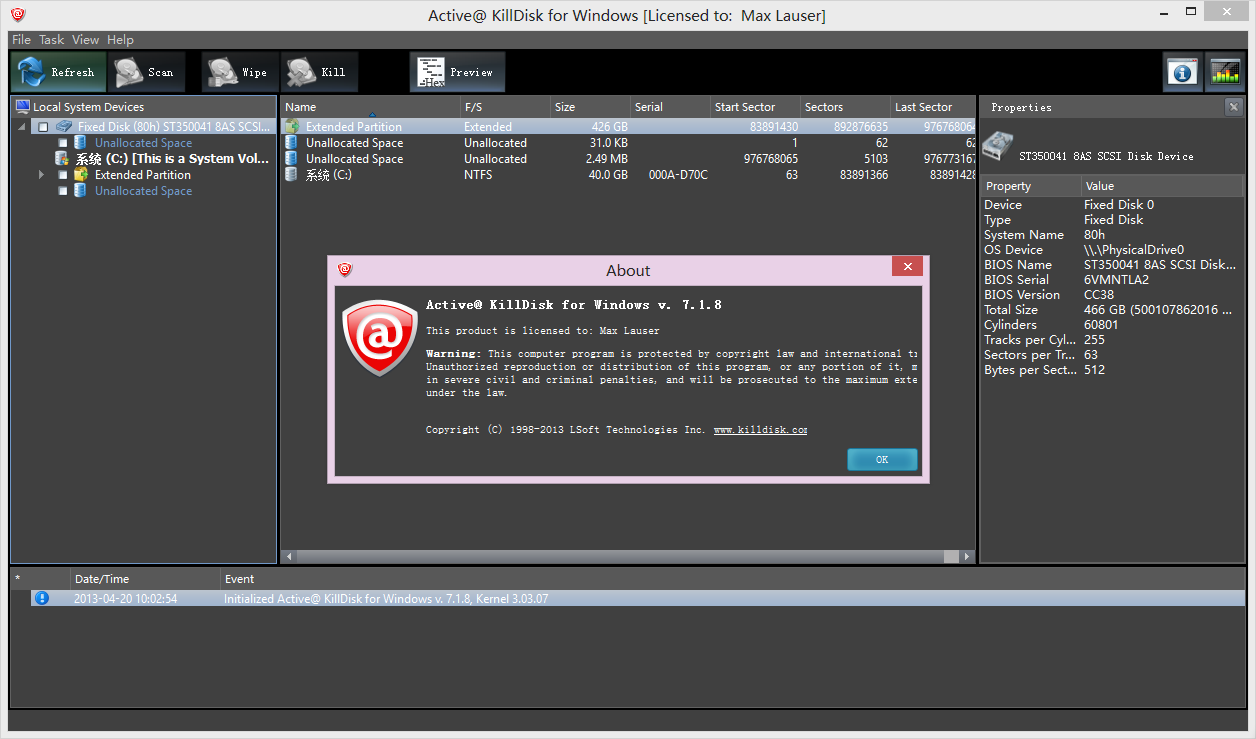Viewport: 1256px width, 739px height.
Task: Click the NTFS volume icon in list
Action: tap(292, 175)
